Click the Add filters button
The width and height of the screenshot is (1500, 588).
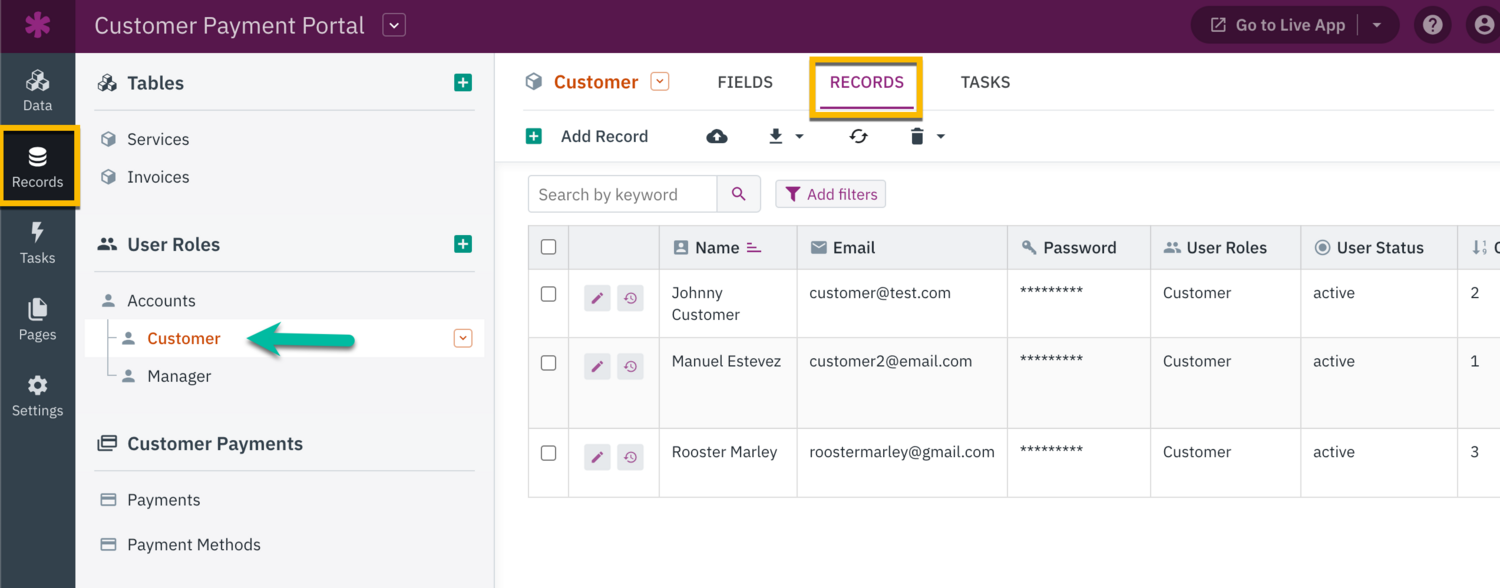coord(830,195)
